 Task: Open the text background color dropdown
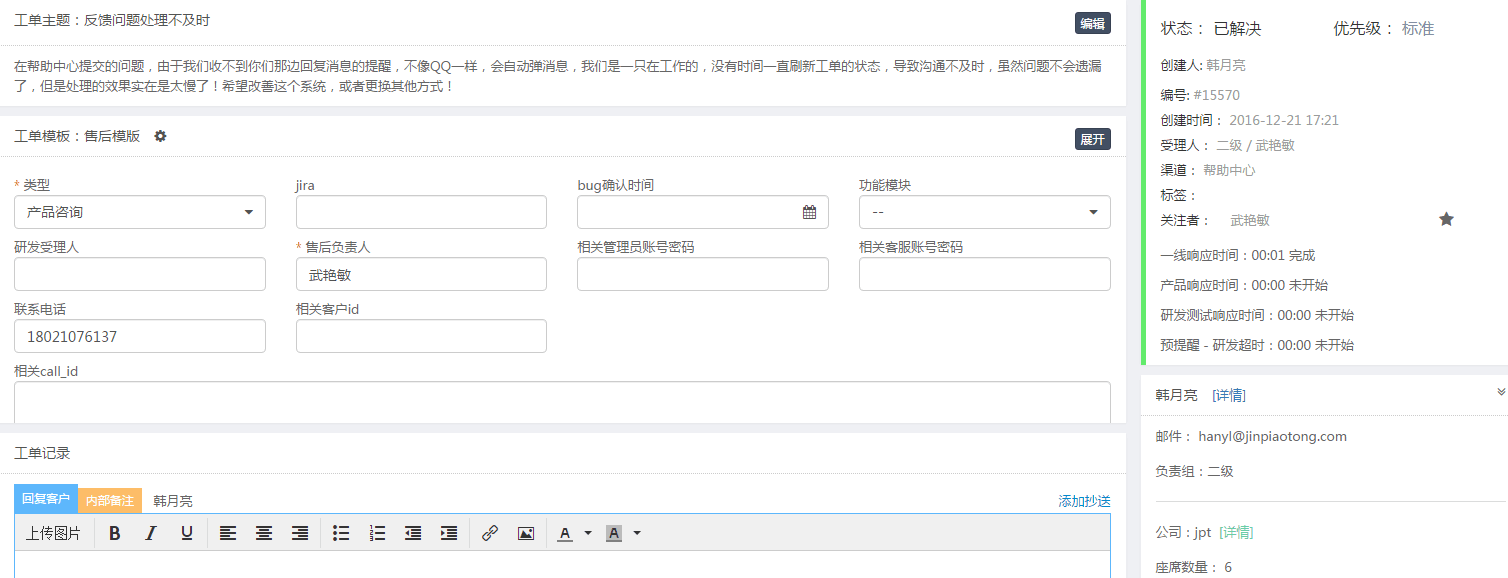click(x=637, y=533)
